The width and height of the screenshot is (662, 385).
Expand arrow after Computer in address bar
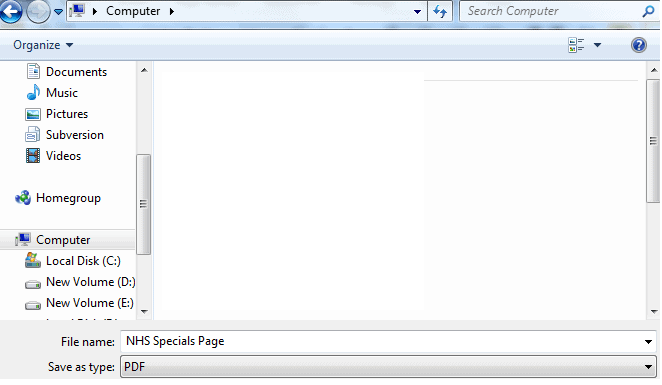coord(171,11)
